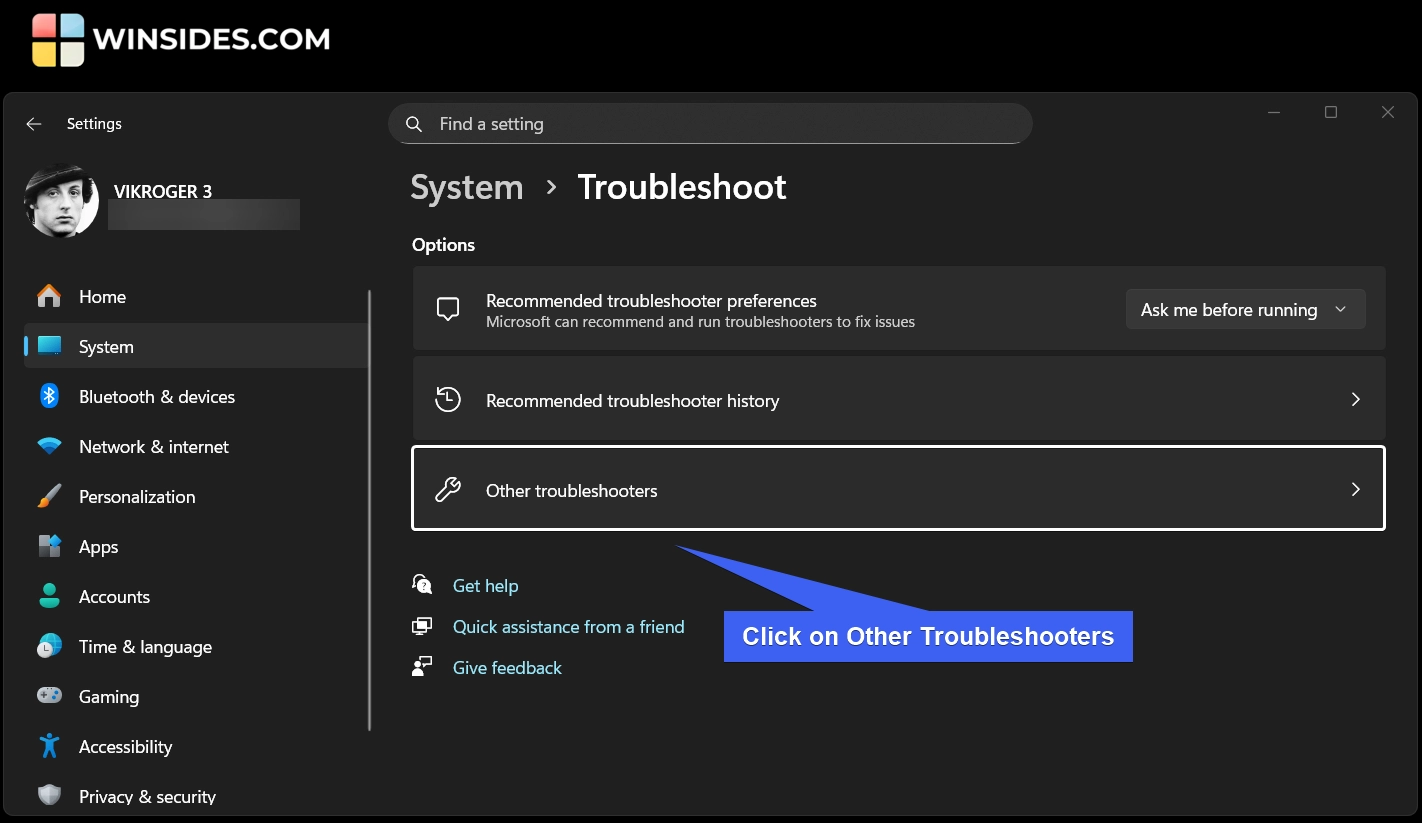Expand Recommended troubleshooter history chevron
Screen dimensions: 1422x823
tap(1355, 400)
